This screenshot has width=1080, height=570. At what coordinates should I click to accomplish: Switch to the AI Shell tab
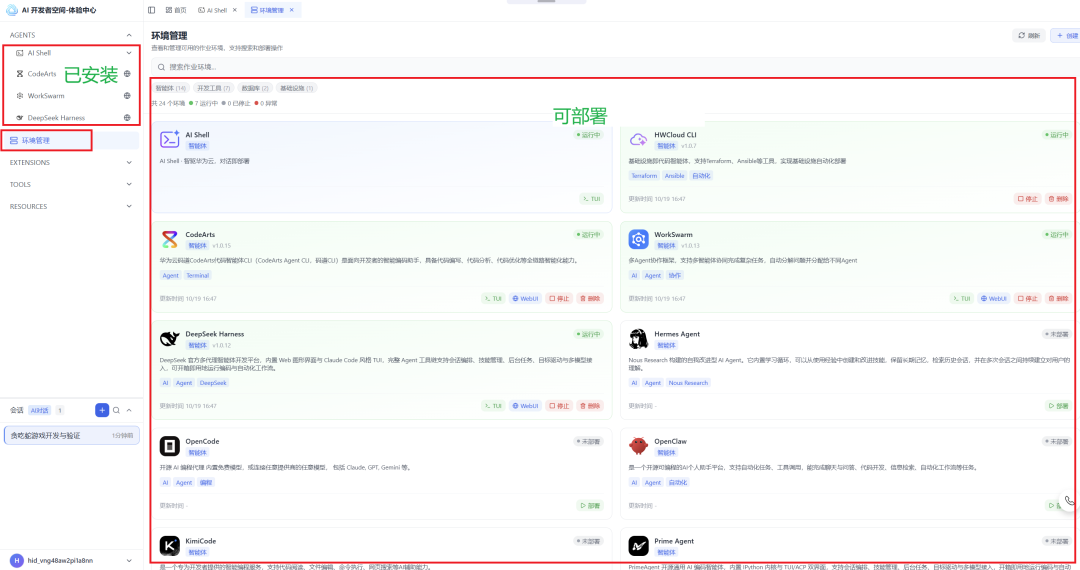point(212,10)
